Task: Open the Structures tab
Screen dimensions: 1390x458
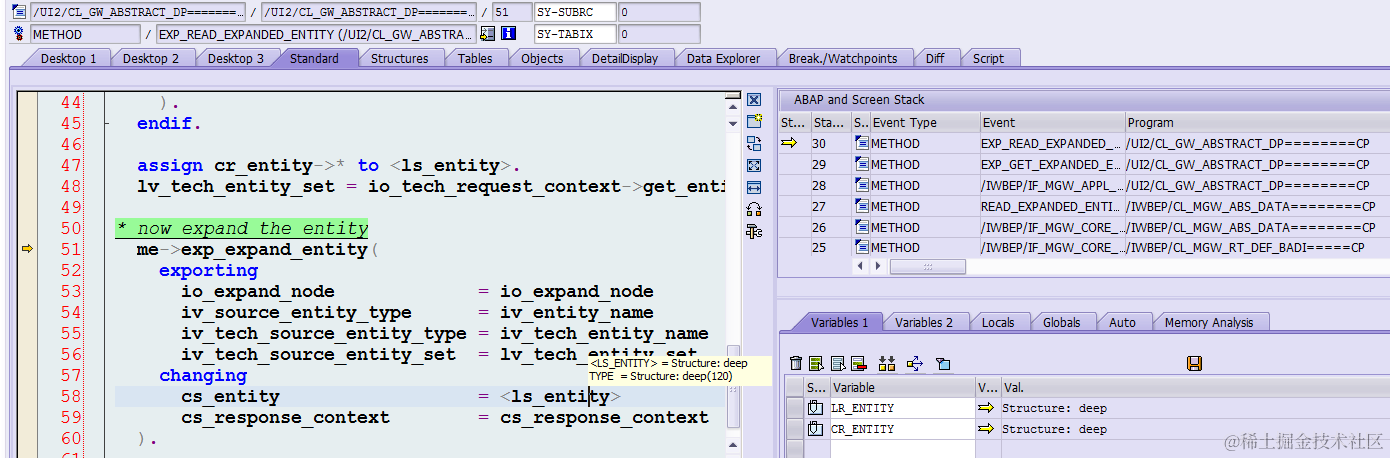Action: (x=400, y=58)
